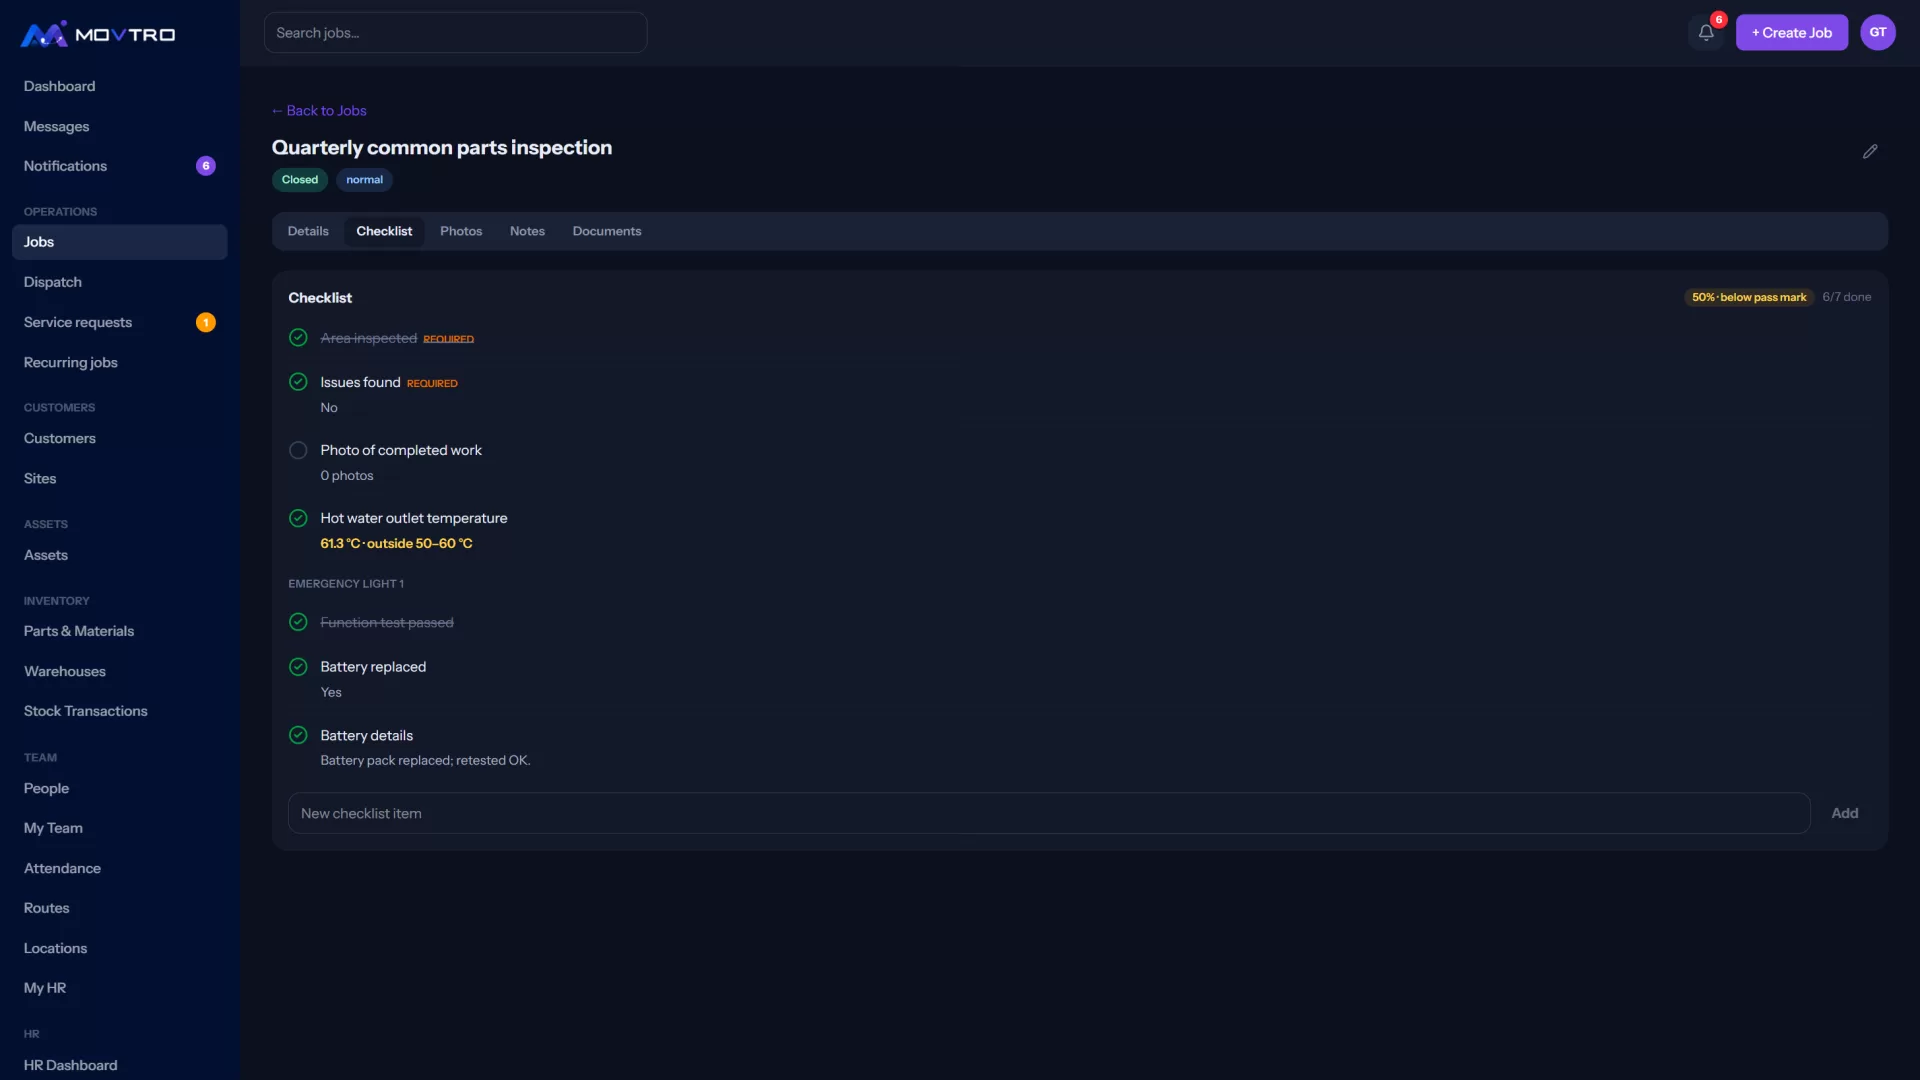Open Sites in the sidebar

pos(120,478)
